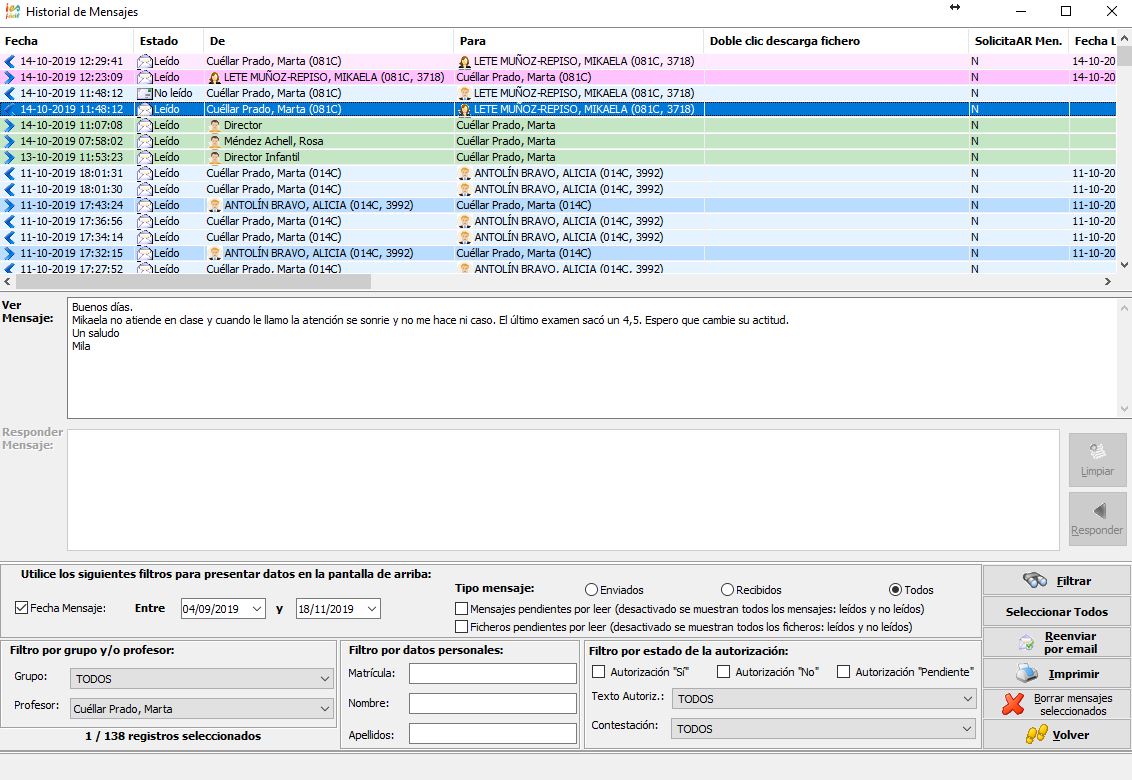
Task: Click the Matrícula input field
Action: (492, 673)
